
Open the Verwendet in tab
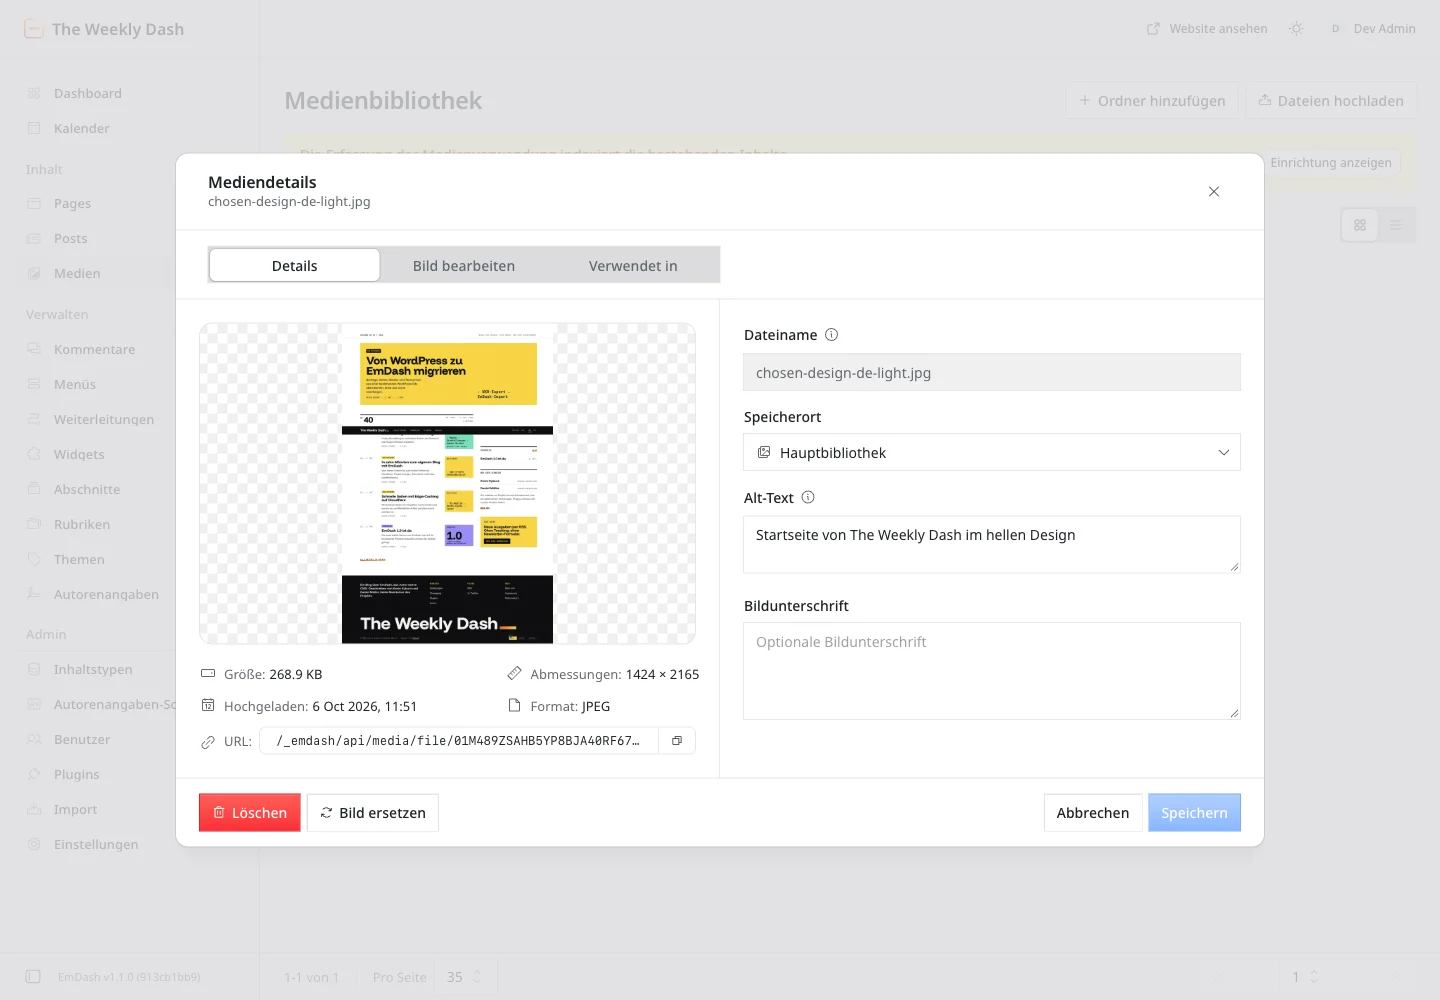click(633, 266)
